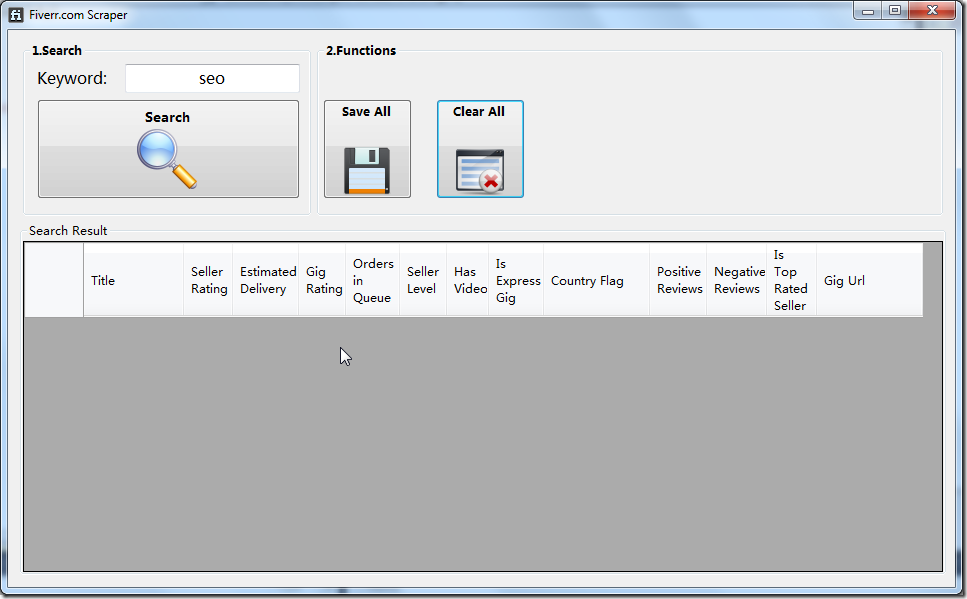Viewport: 967px width, 599px height.
Task: Sort by the Seller Rating column header
Action: (x=208, y=280)
